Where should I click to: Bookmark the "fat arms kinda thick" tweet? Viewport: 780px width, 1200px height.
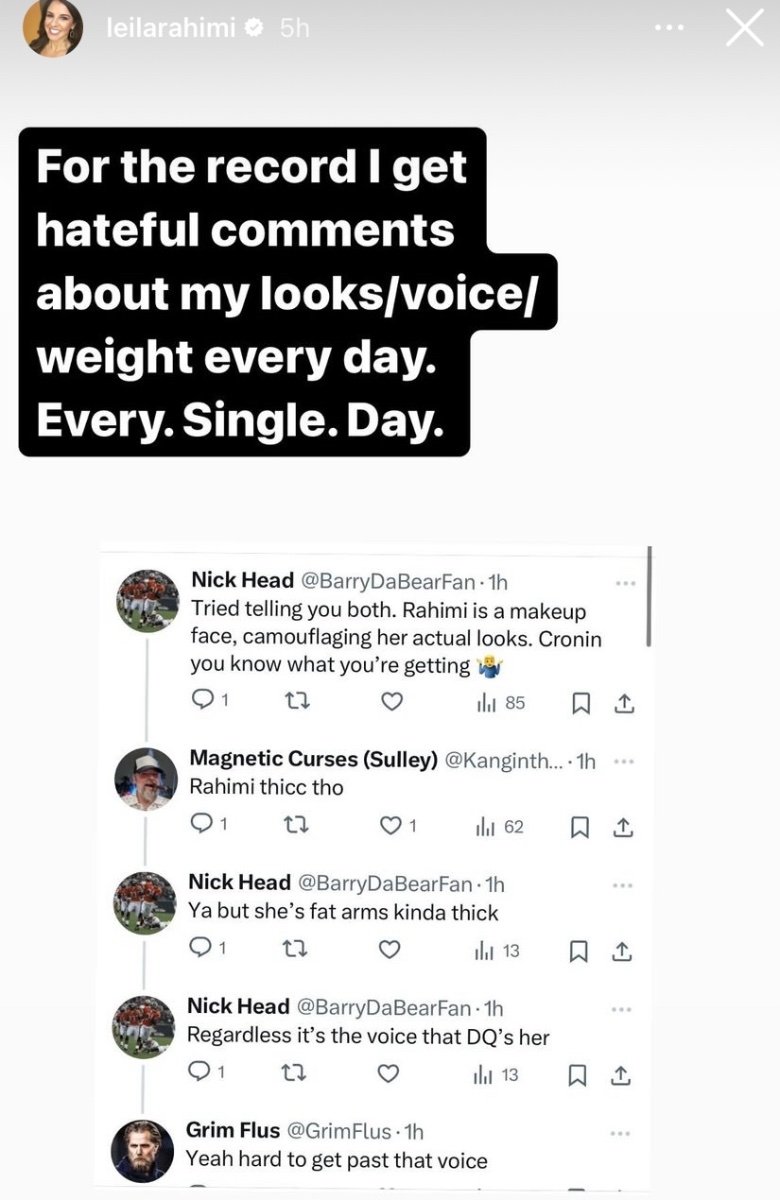click(x=577, y=950)
